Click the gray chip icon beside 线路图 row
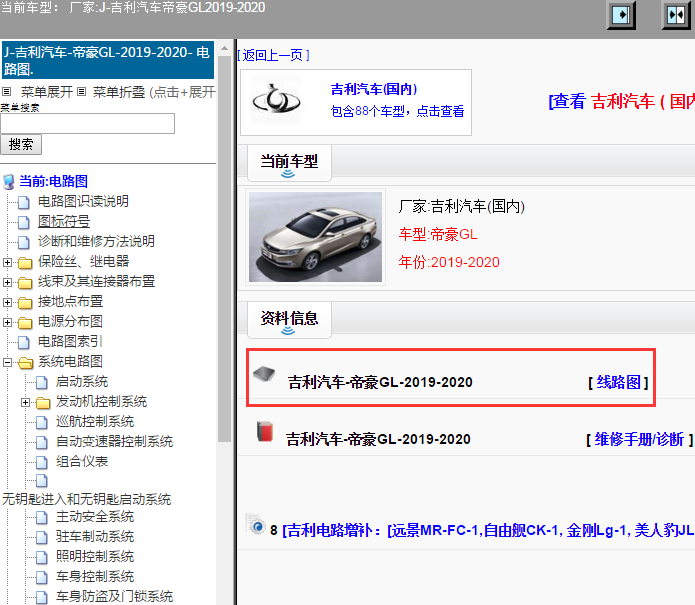This screenshot has width=695, height=605. point(264,375)
